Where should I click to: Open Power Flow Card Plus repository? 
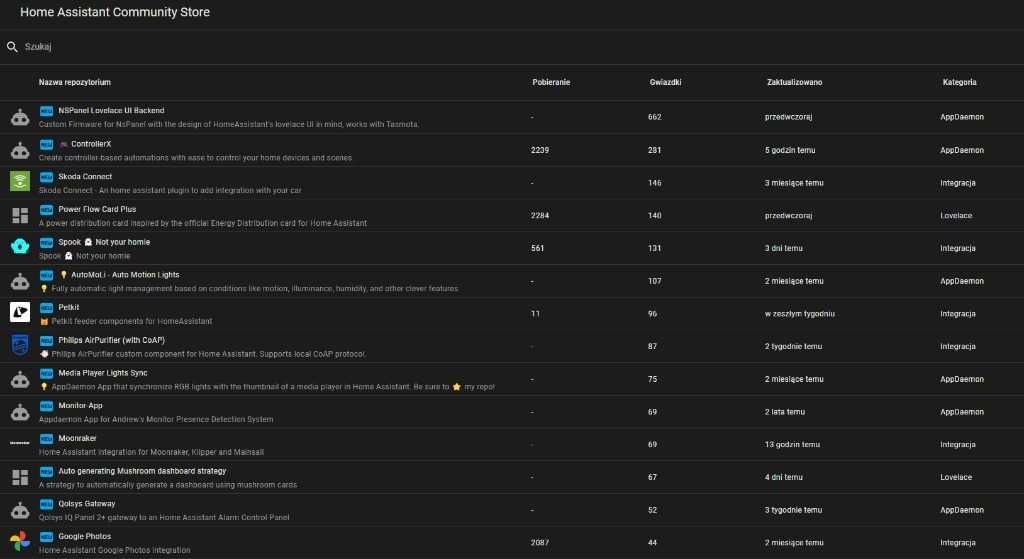tap(97, 210)
